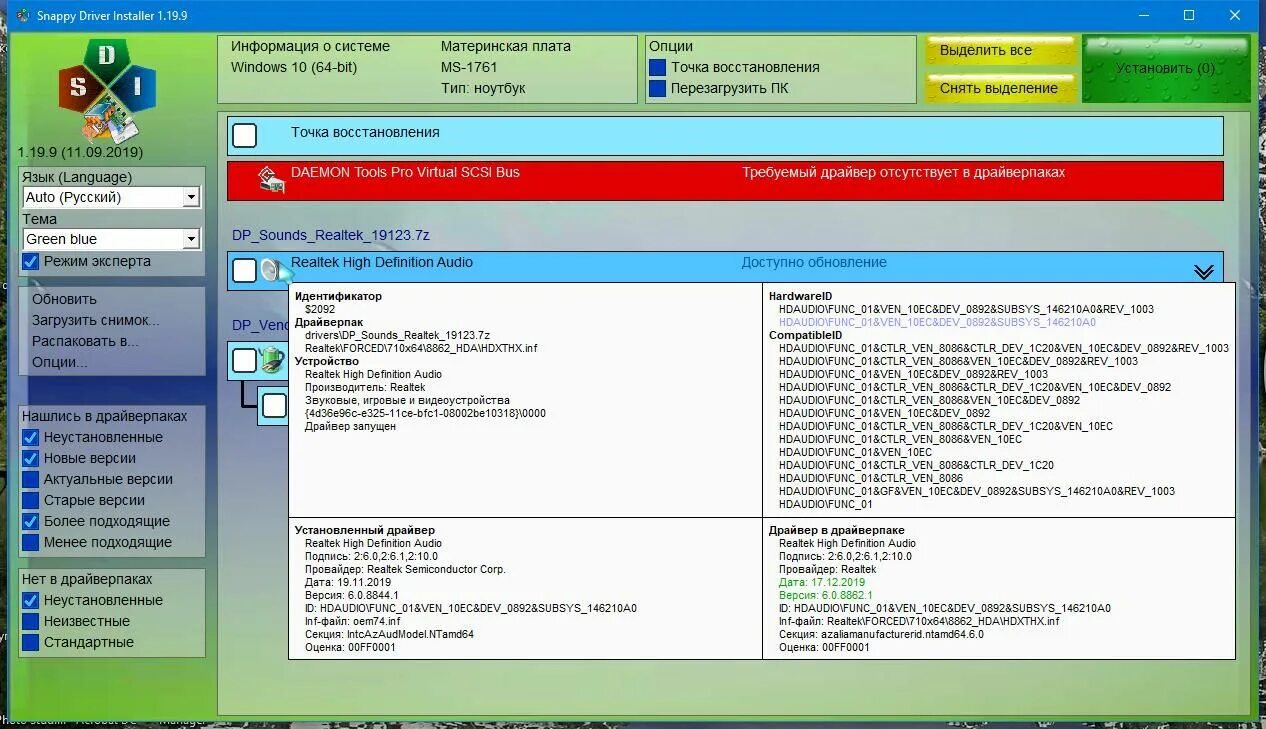Select the Realtek High Definition Audio driver checkbox

point(244,270)
